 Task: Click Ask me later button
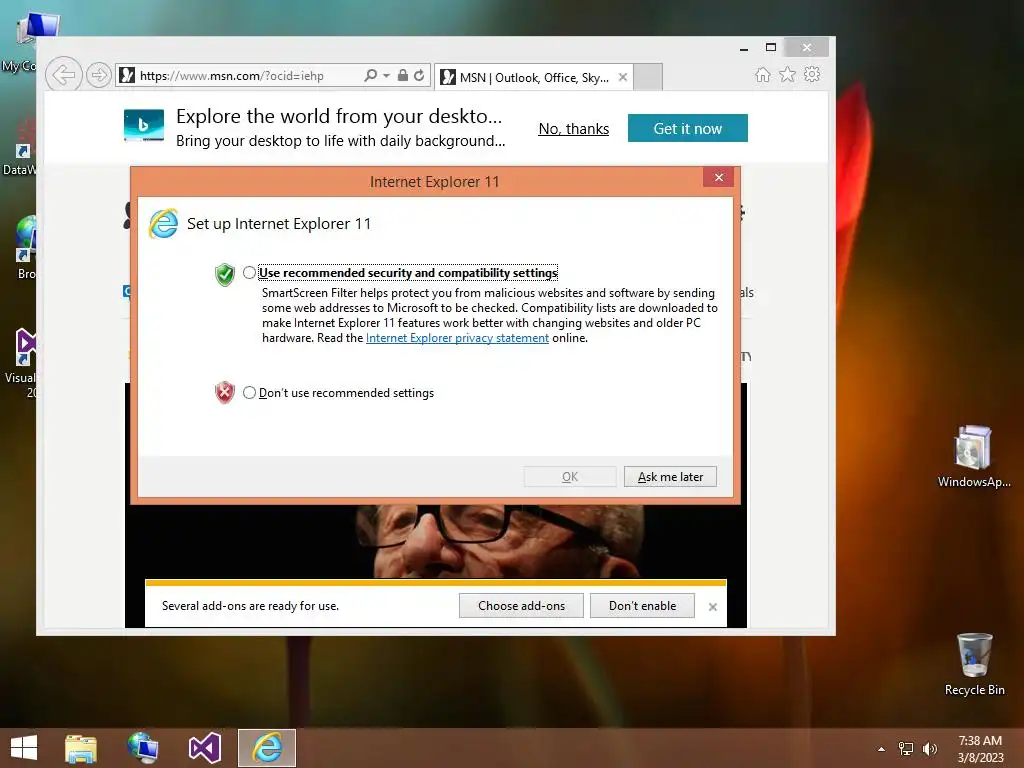[x=670, y=477]
